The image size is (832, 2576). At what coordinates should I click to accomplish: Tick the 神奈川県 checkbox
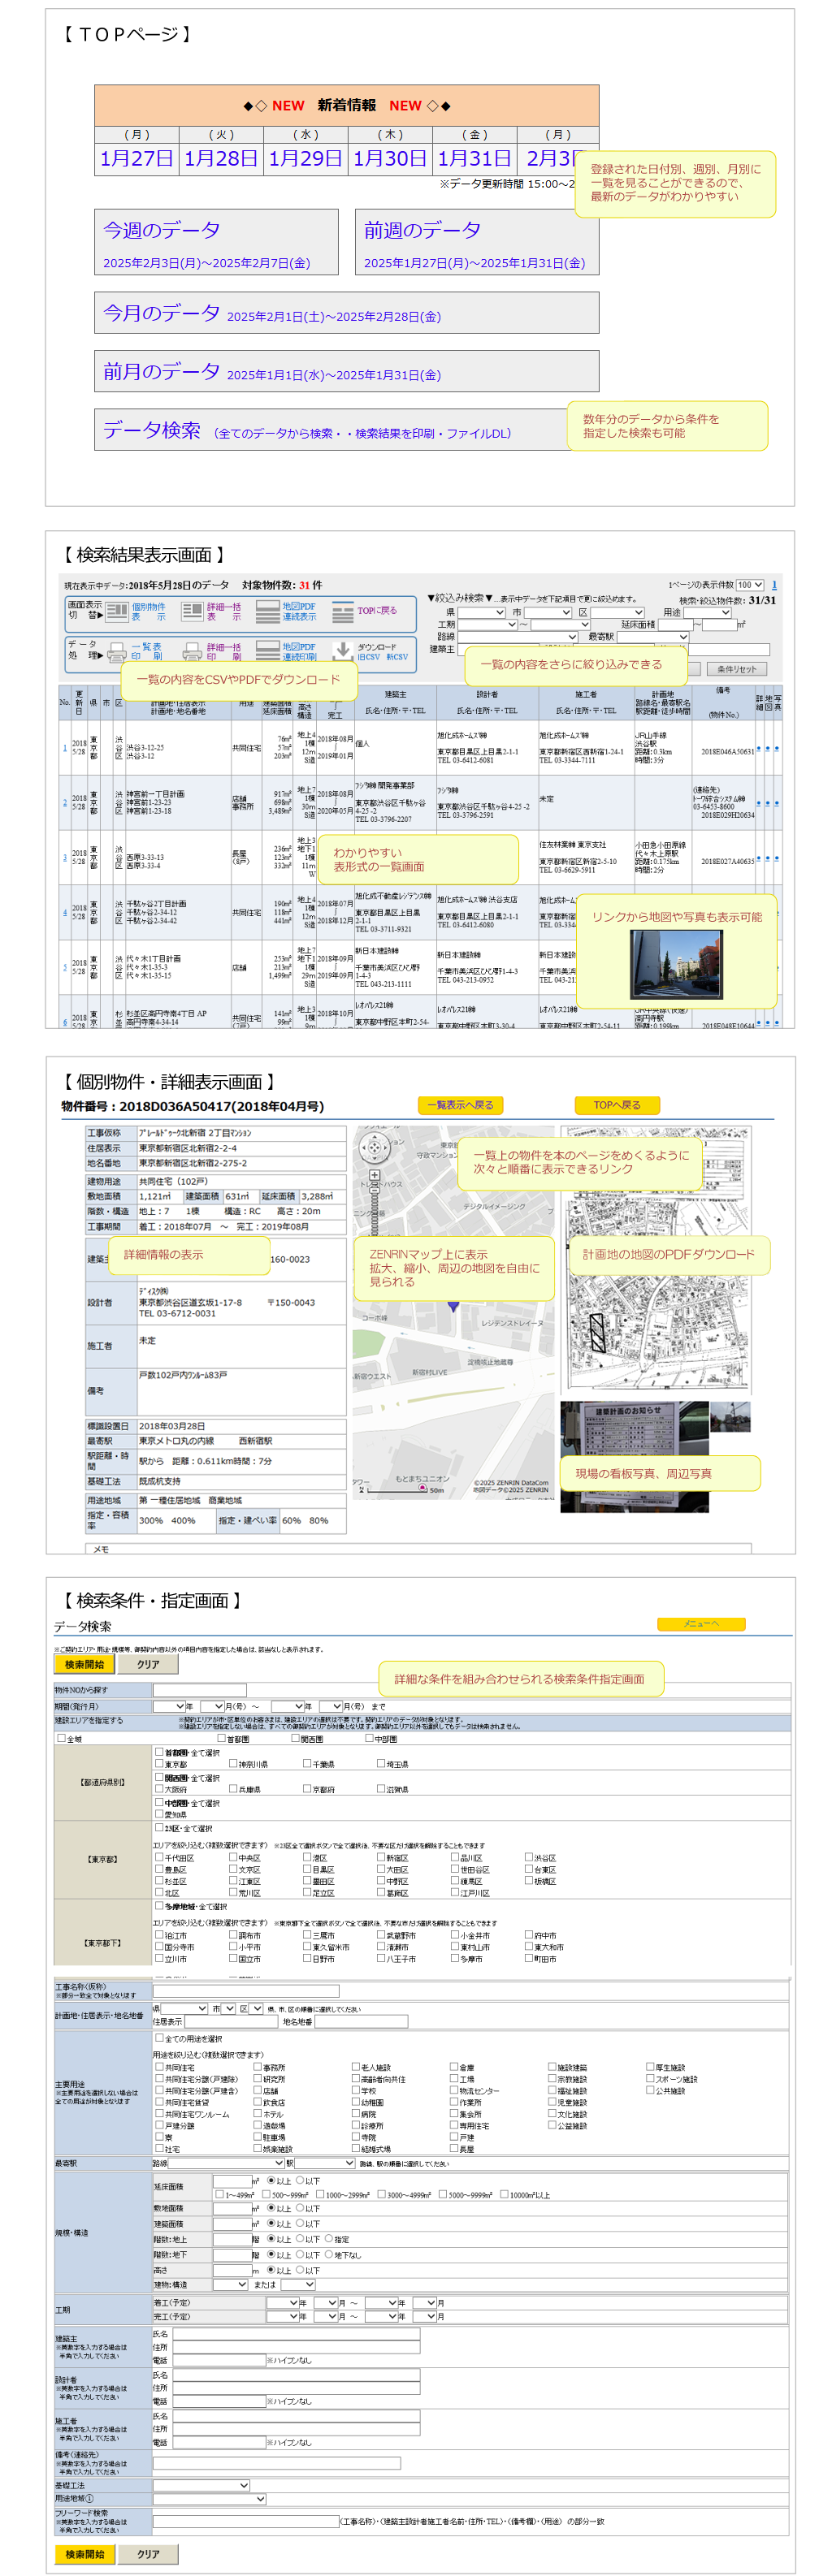233,1764
